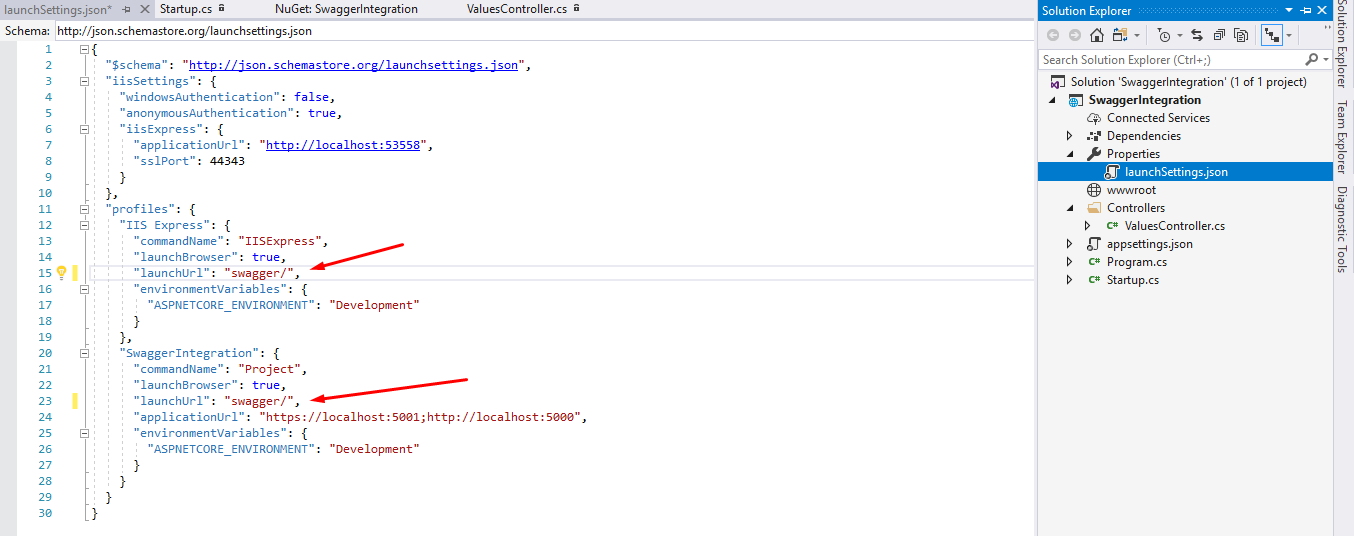
Task: Click the appsettings.json file icon
Action: 1094,244
